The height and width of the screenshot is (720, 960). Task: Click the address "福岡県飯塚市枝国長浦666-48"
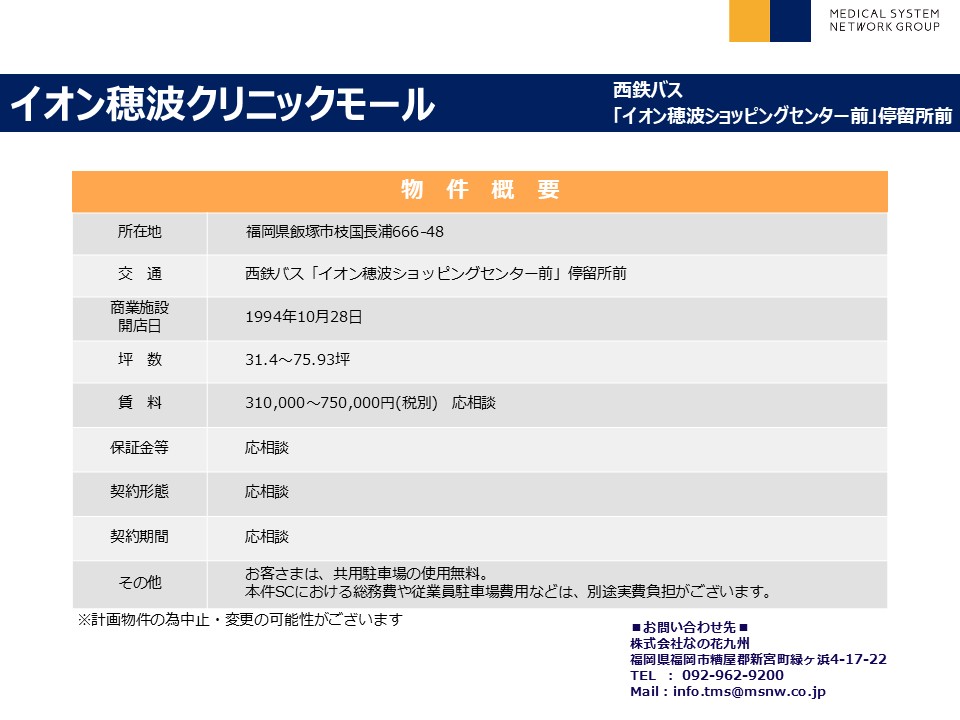345,231
